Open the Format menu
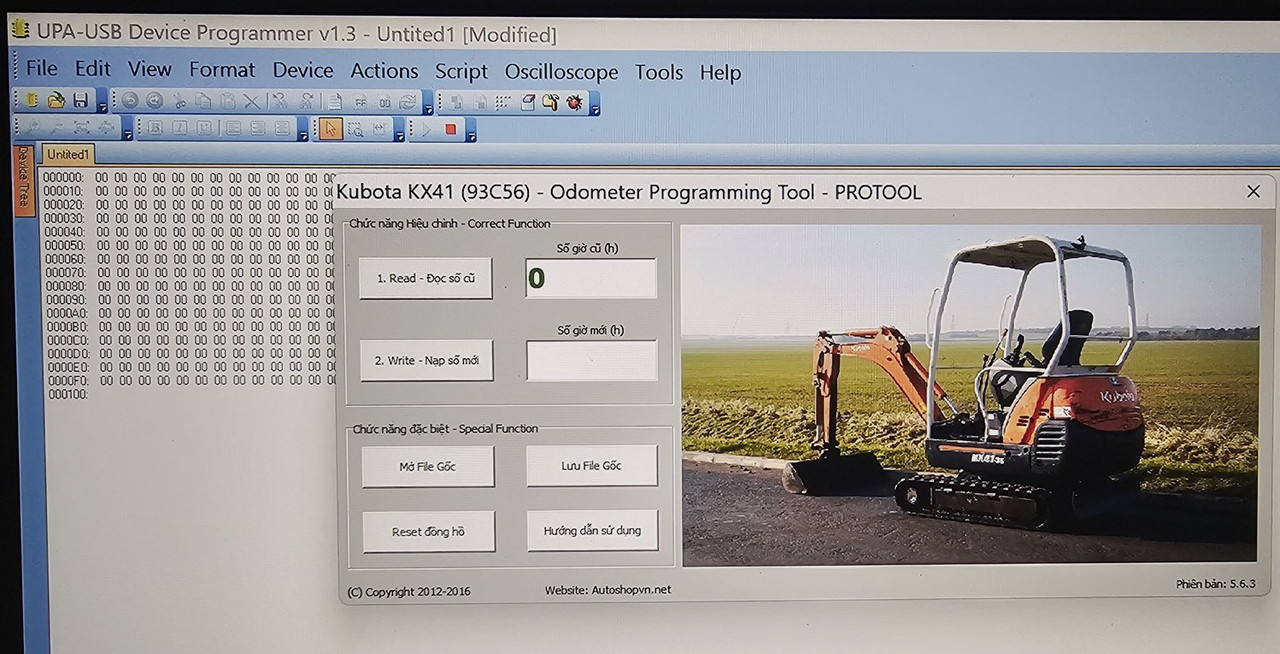This screenshot has height=654, width=1280. [222, 70]
